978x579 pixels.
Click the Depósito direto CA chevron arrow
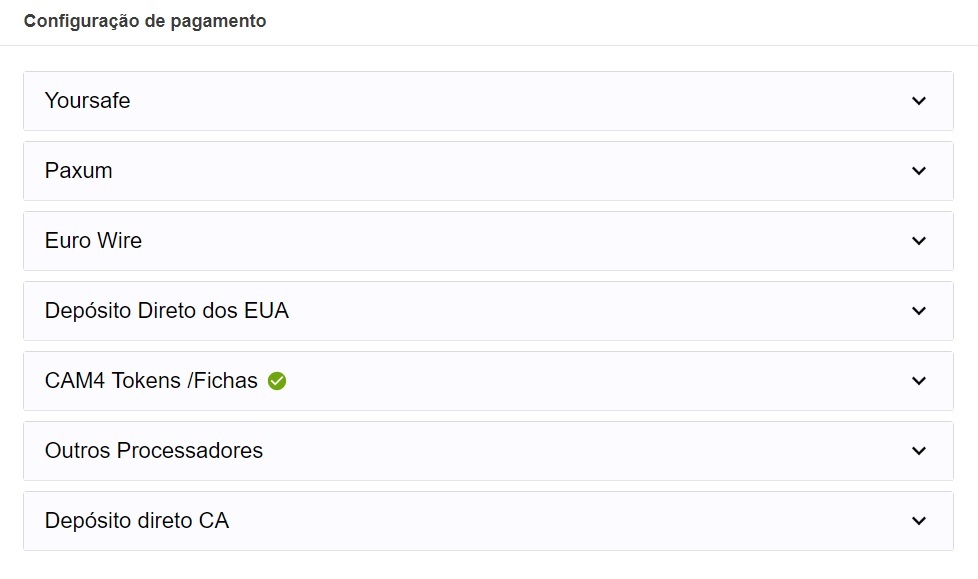click(919, 521)
